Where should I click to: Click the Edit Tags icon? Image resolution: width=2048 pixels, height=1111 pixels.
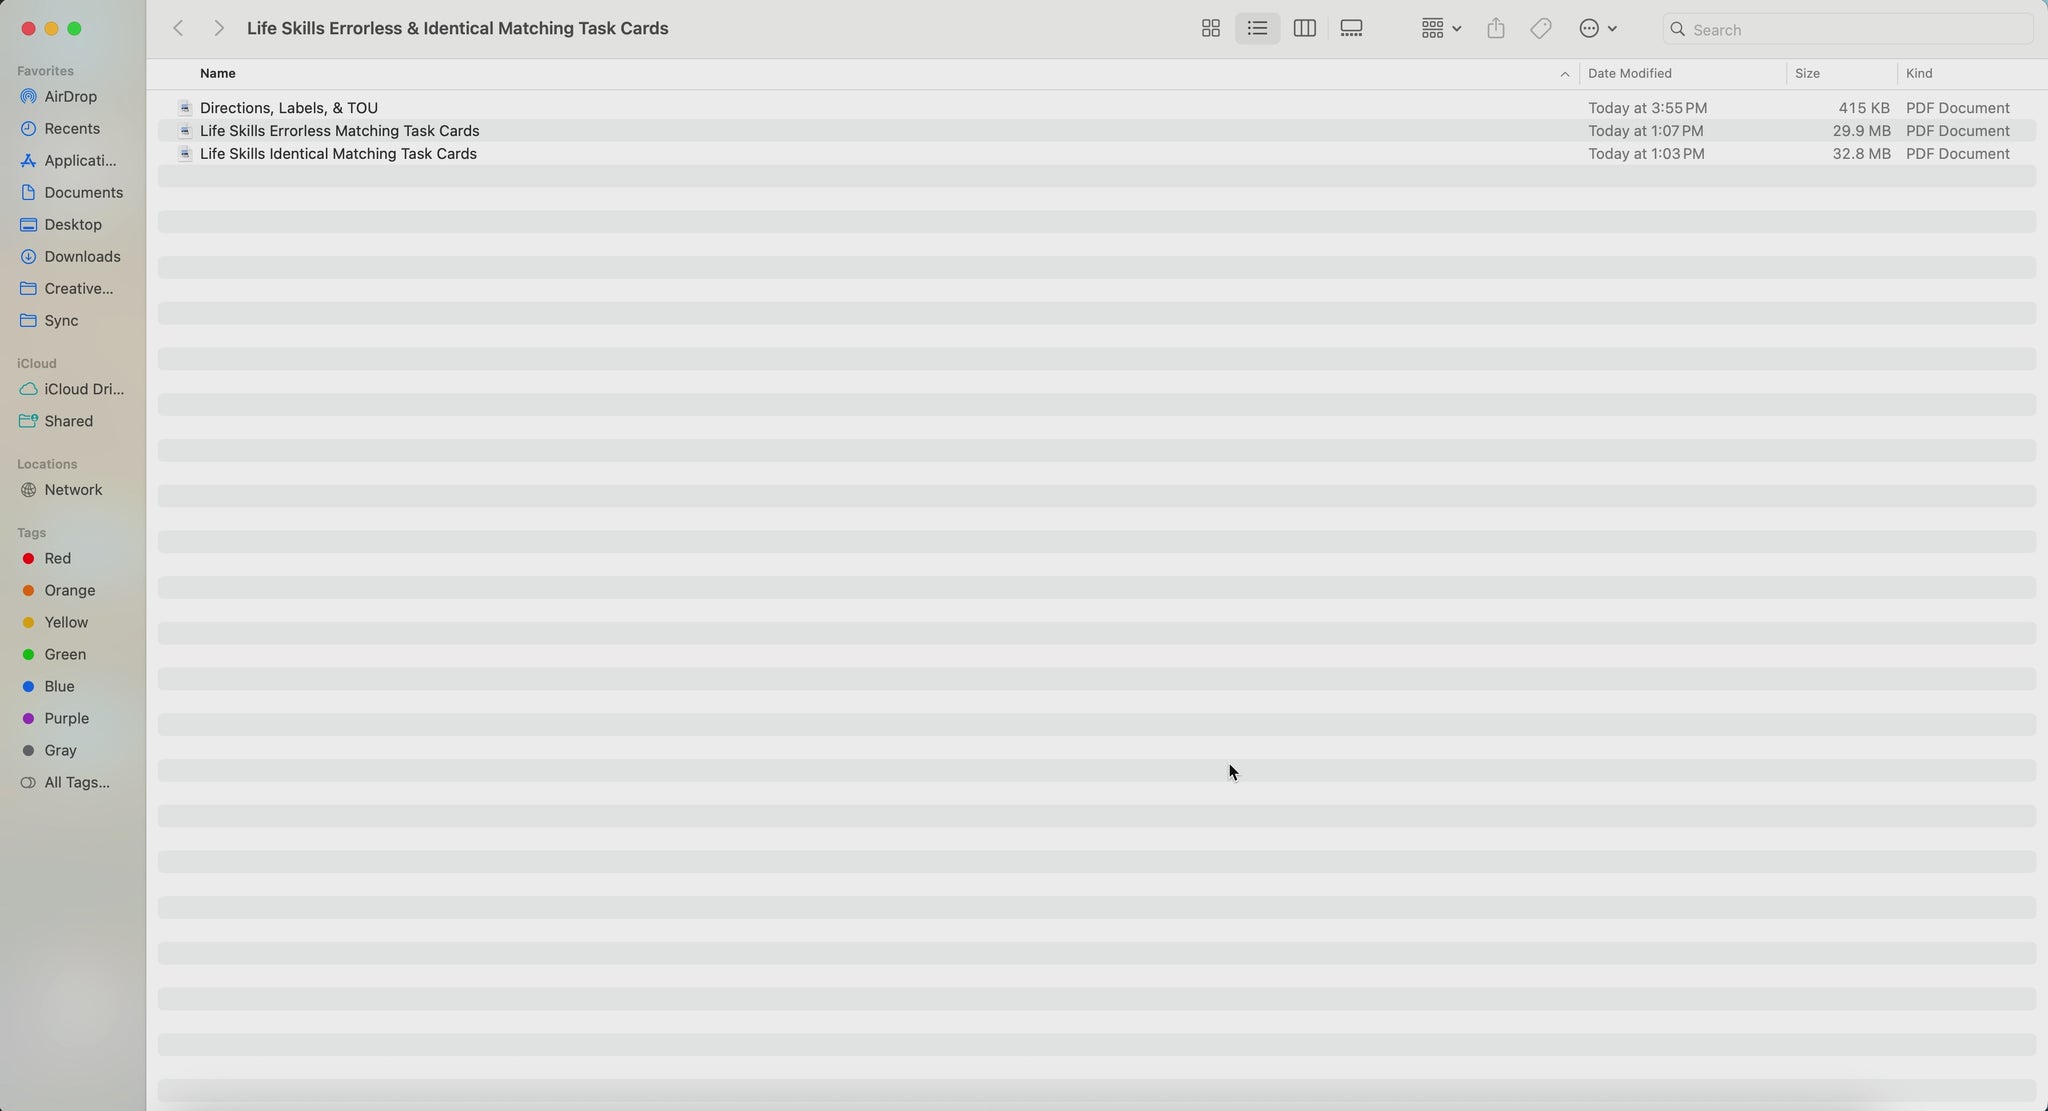1541,29
